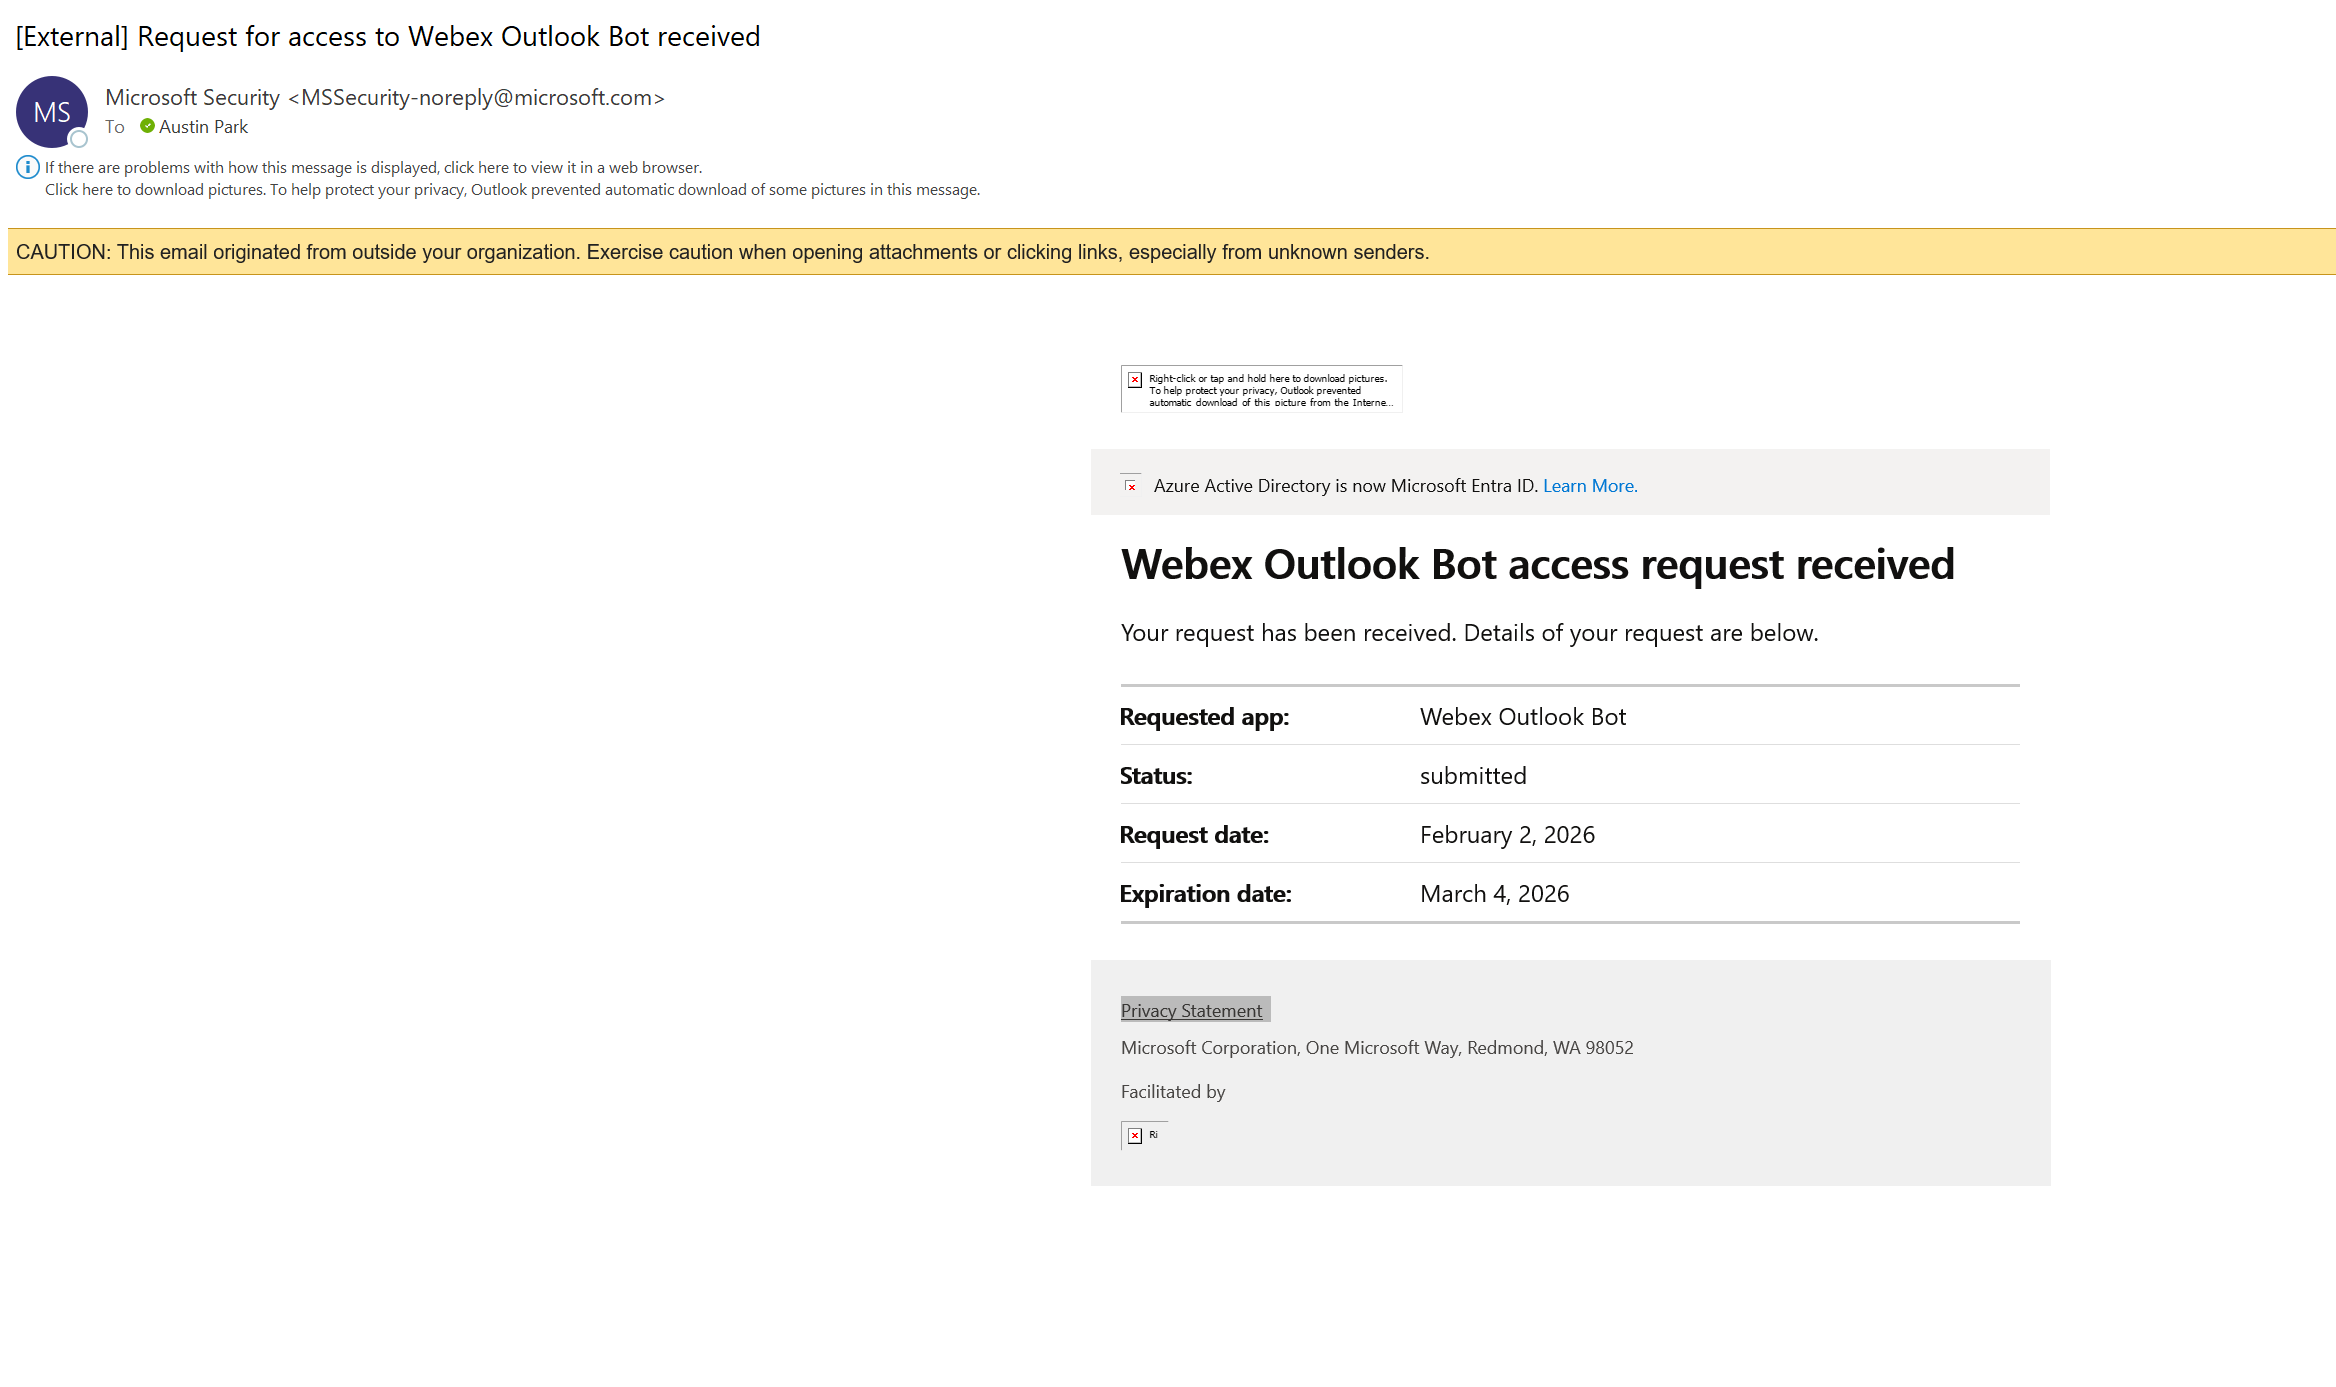The height and width of the screenshot is (1387, 2336).
Task: Click the info icon beside display message
Action: 28,167
